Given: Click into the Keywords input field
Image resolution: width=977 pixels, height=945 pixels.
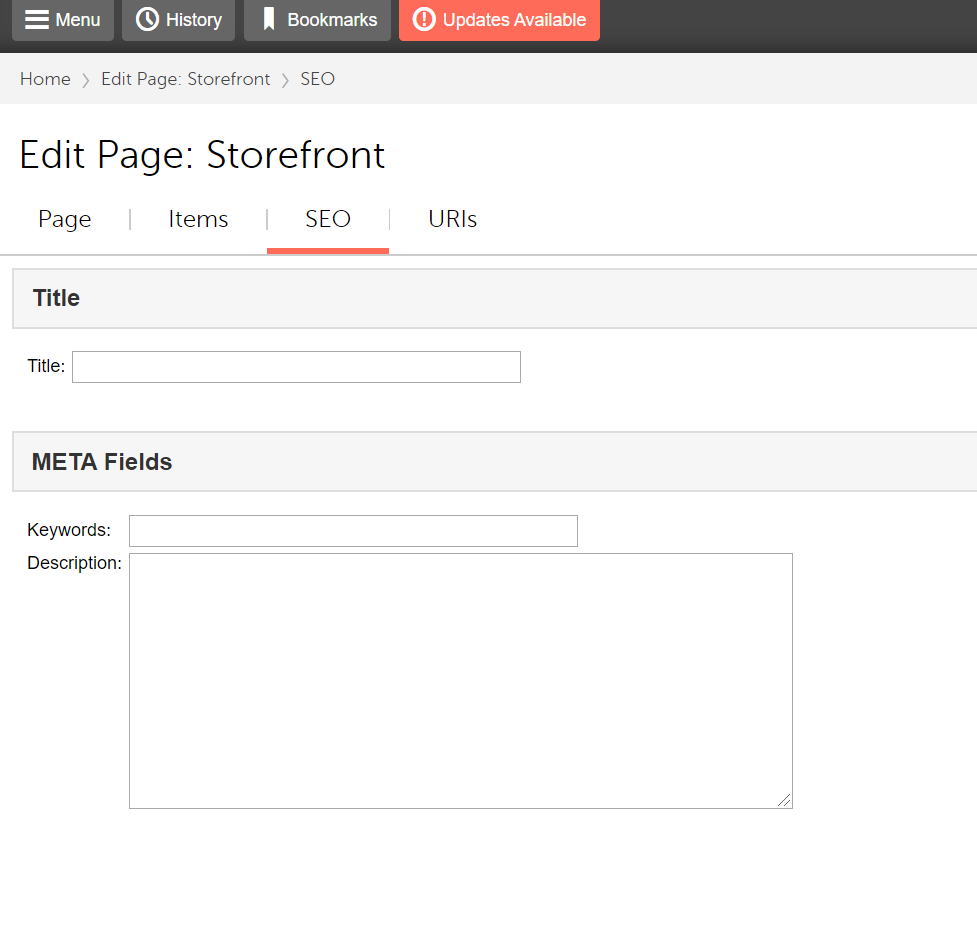Looking at the screenshot, I should [353, 531].
